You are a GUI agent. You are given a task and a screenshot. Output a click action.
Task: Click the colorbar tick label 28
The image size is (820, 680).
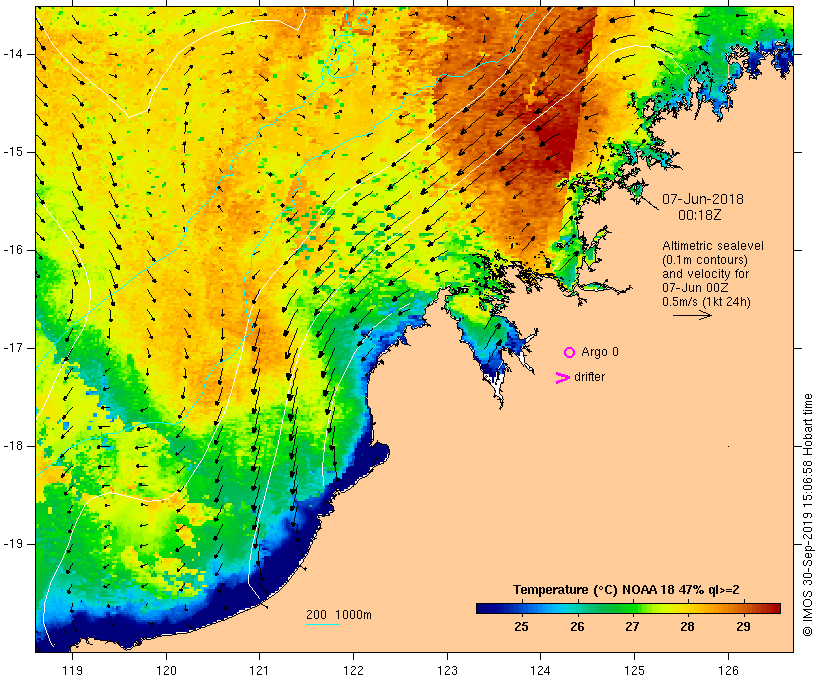[x=688, y=627]
